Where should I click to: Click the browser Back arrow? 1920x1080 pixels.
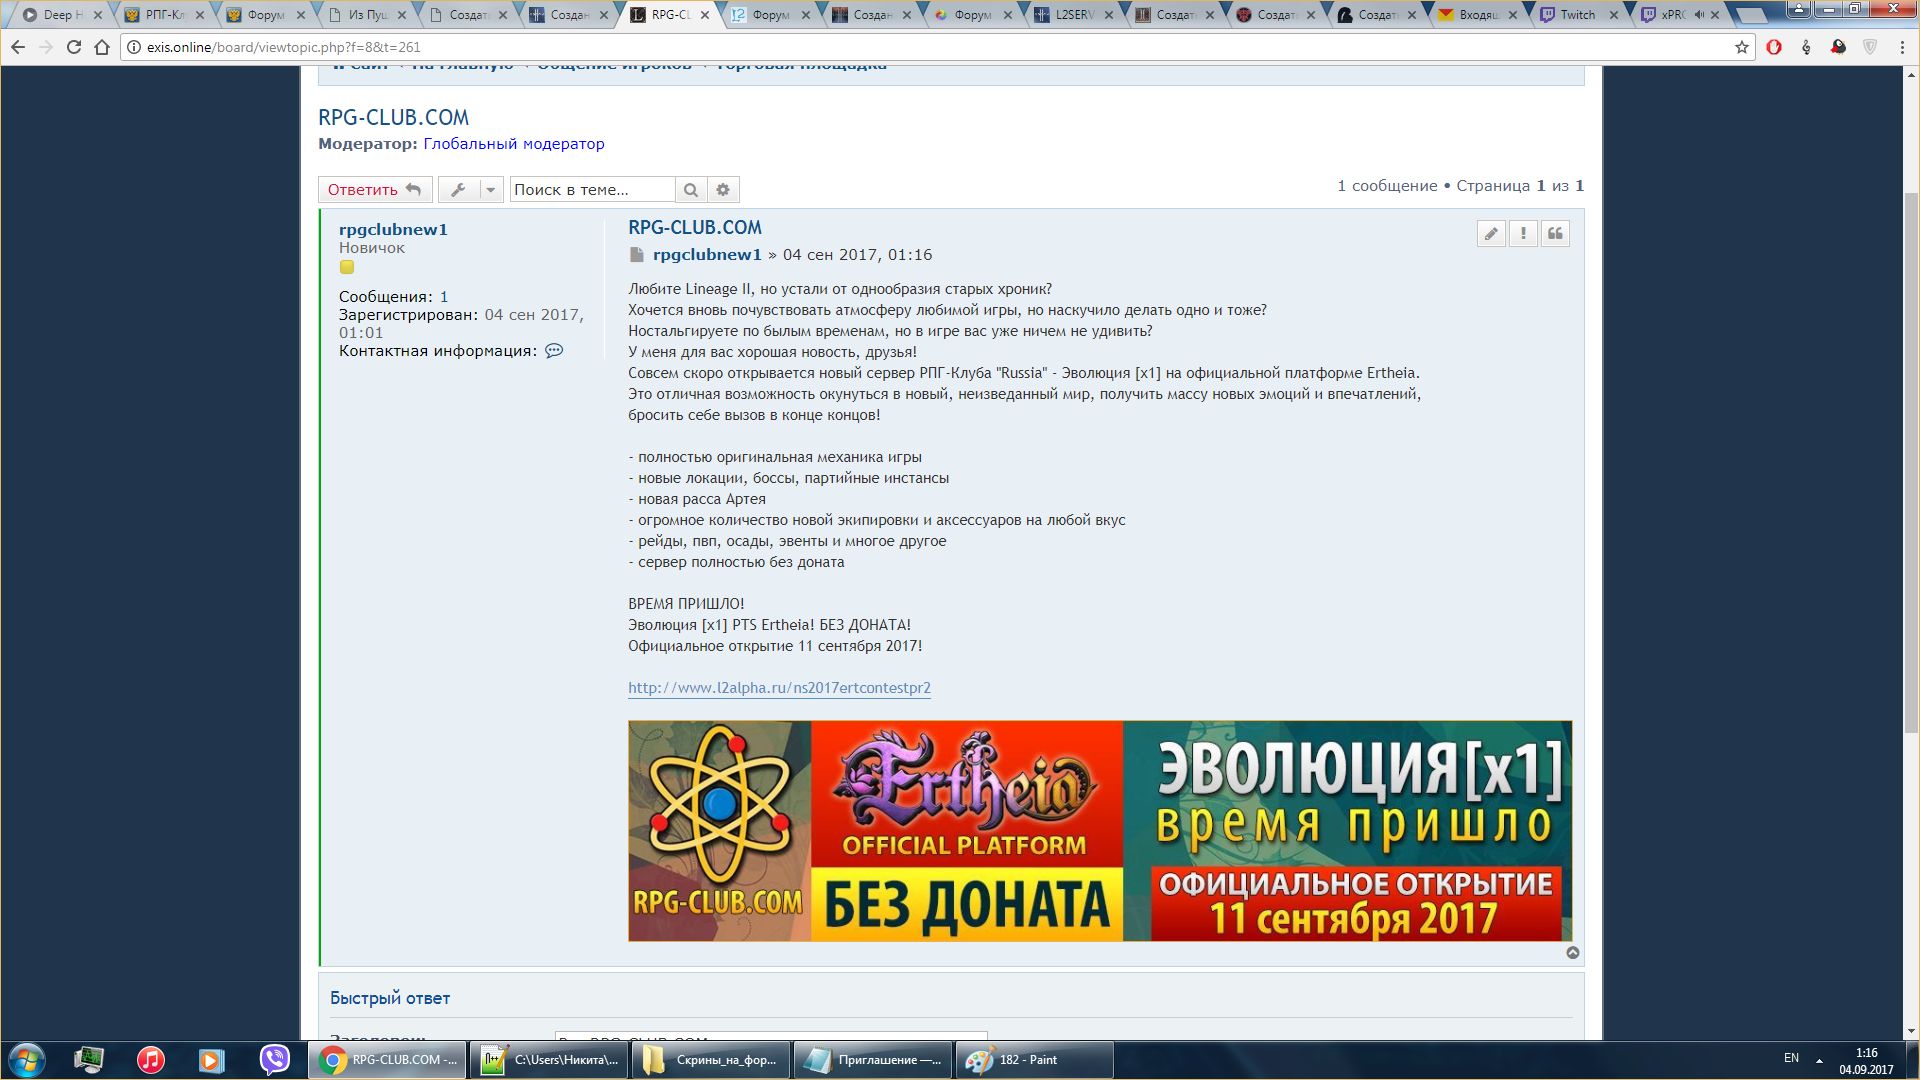pyautogui.click(x=18, y=47)
